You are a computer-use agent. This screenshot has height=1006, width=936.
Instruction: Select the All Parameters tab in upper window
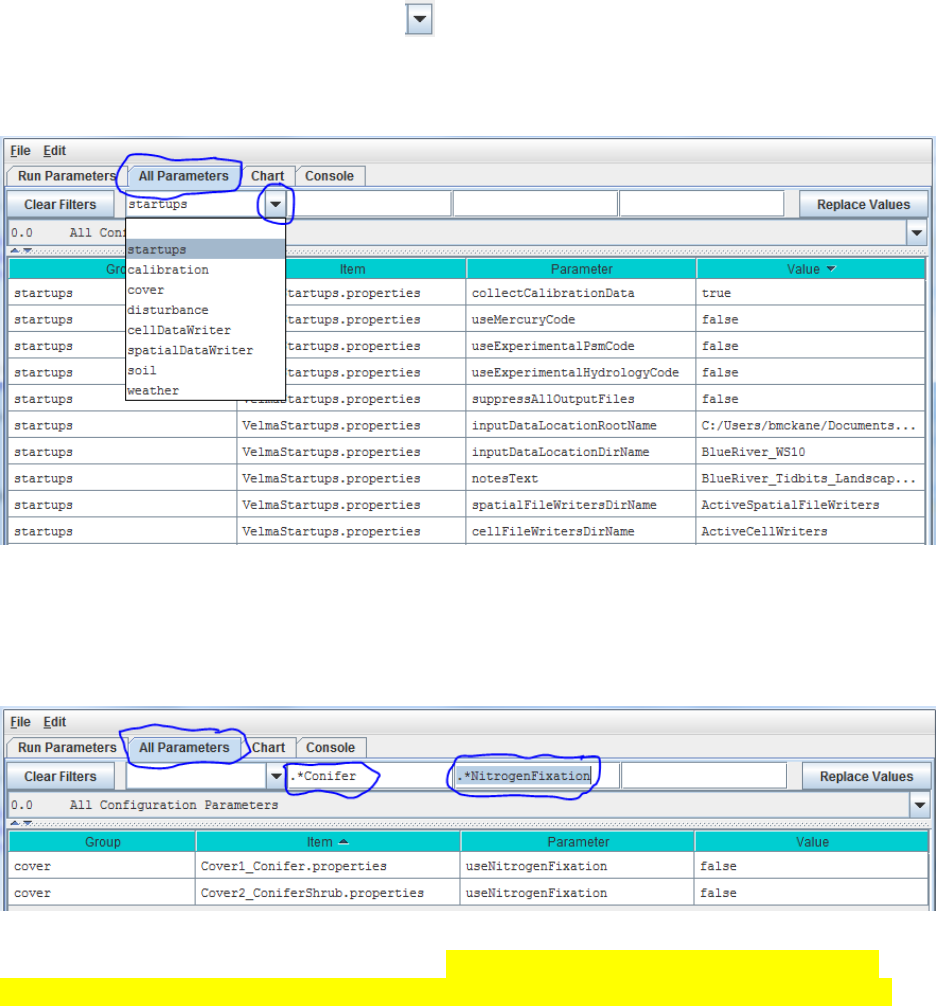[183, 176]
